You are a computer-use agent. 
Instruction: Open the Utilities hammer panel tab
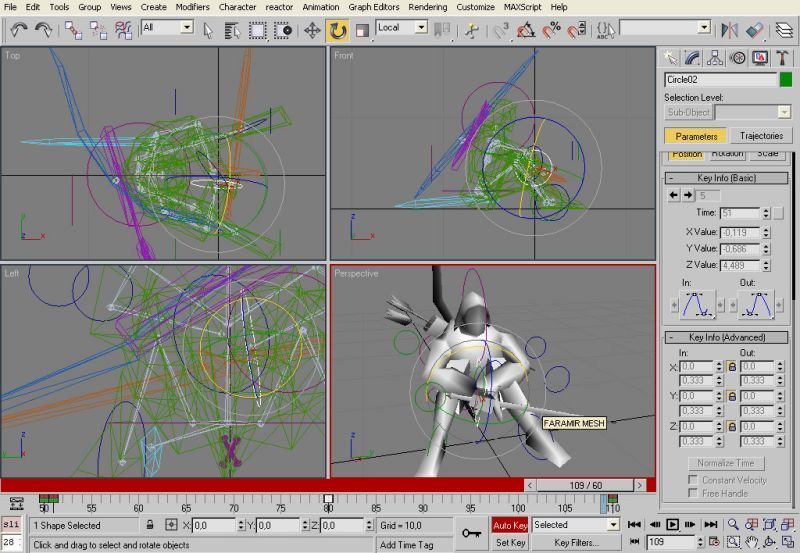782,58
